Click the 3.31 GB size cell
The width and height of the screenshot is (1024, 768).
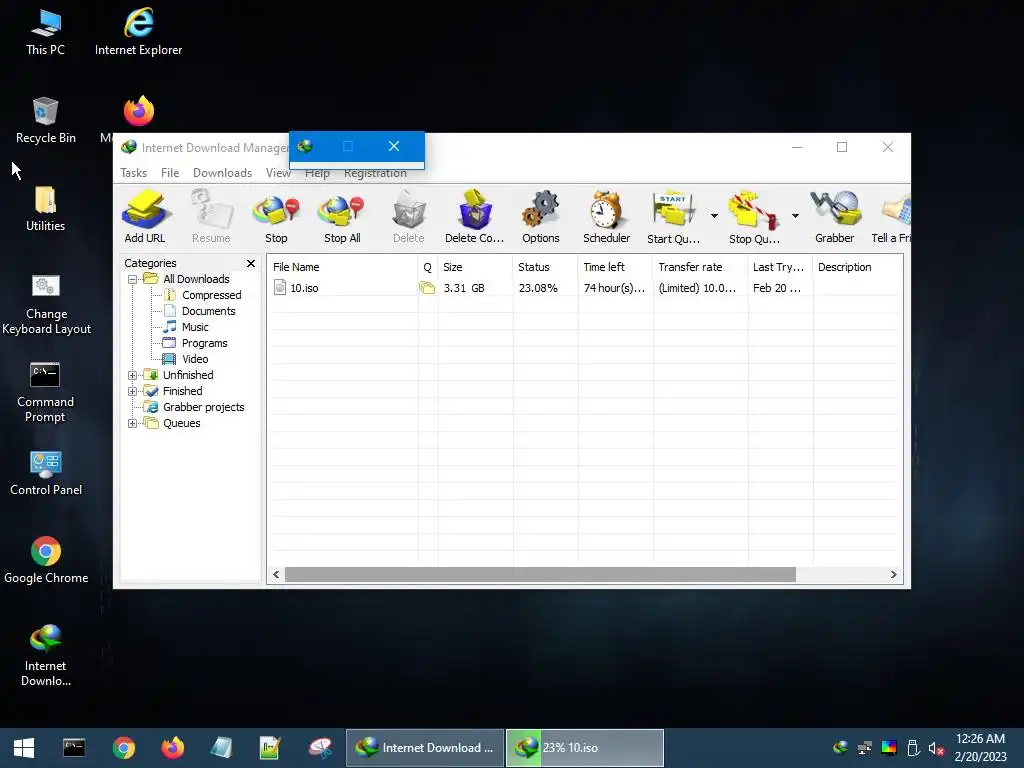464,288
